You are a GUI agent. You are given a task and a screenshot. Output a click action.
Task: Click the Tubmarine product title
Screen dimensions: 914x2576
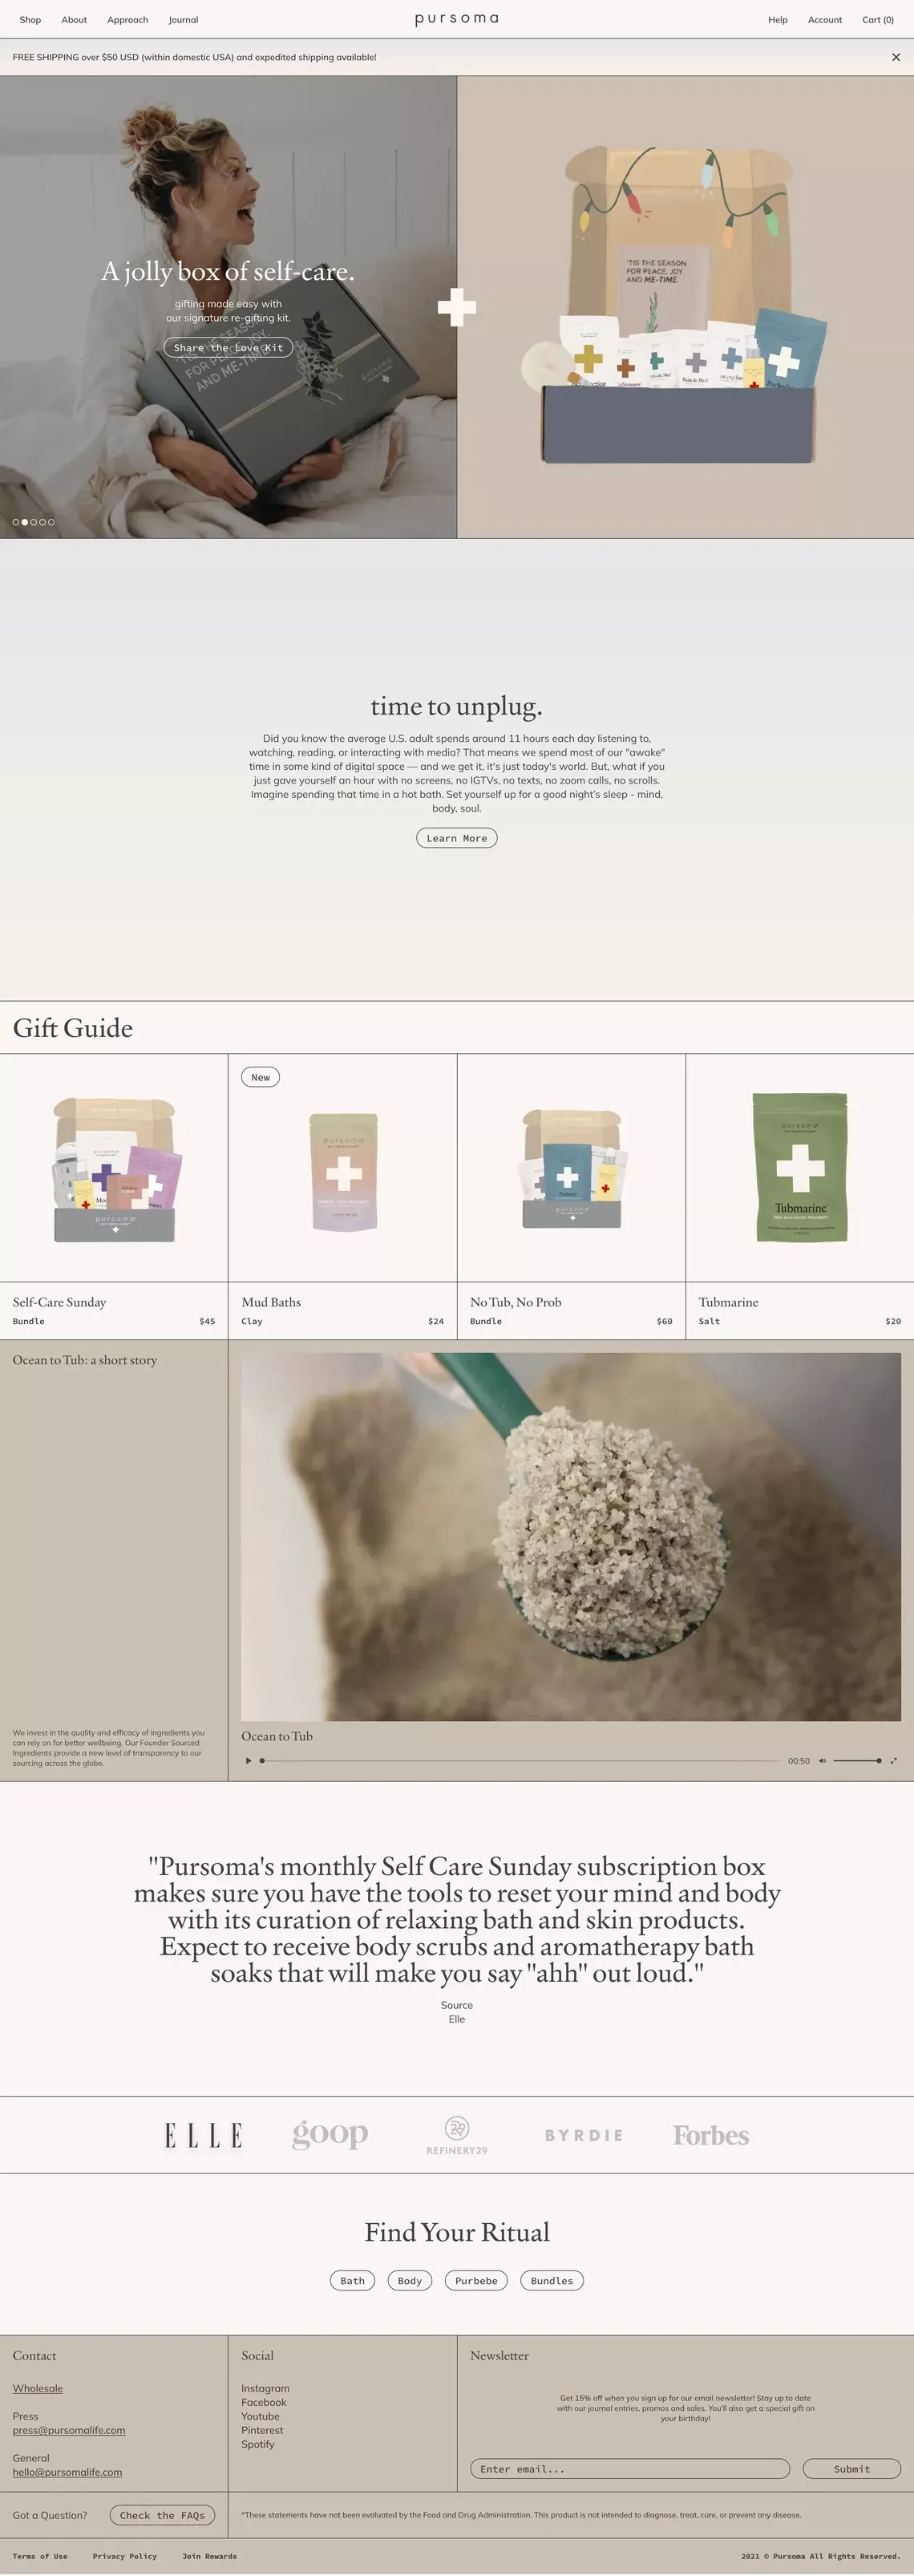[x=728, y=1302]
